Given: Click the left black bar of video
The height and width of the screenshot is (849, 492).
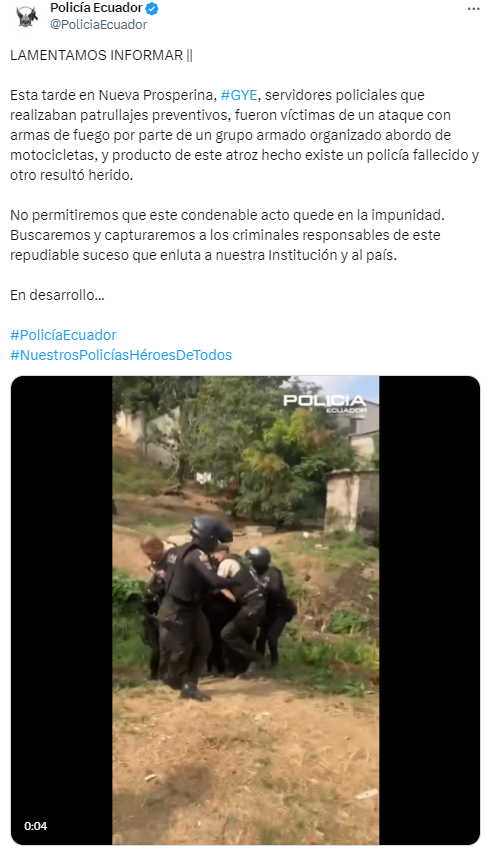Looking at the screenshot, I should (62, 610).
